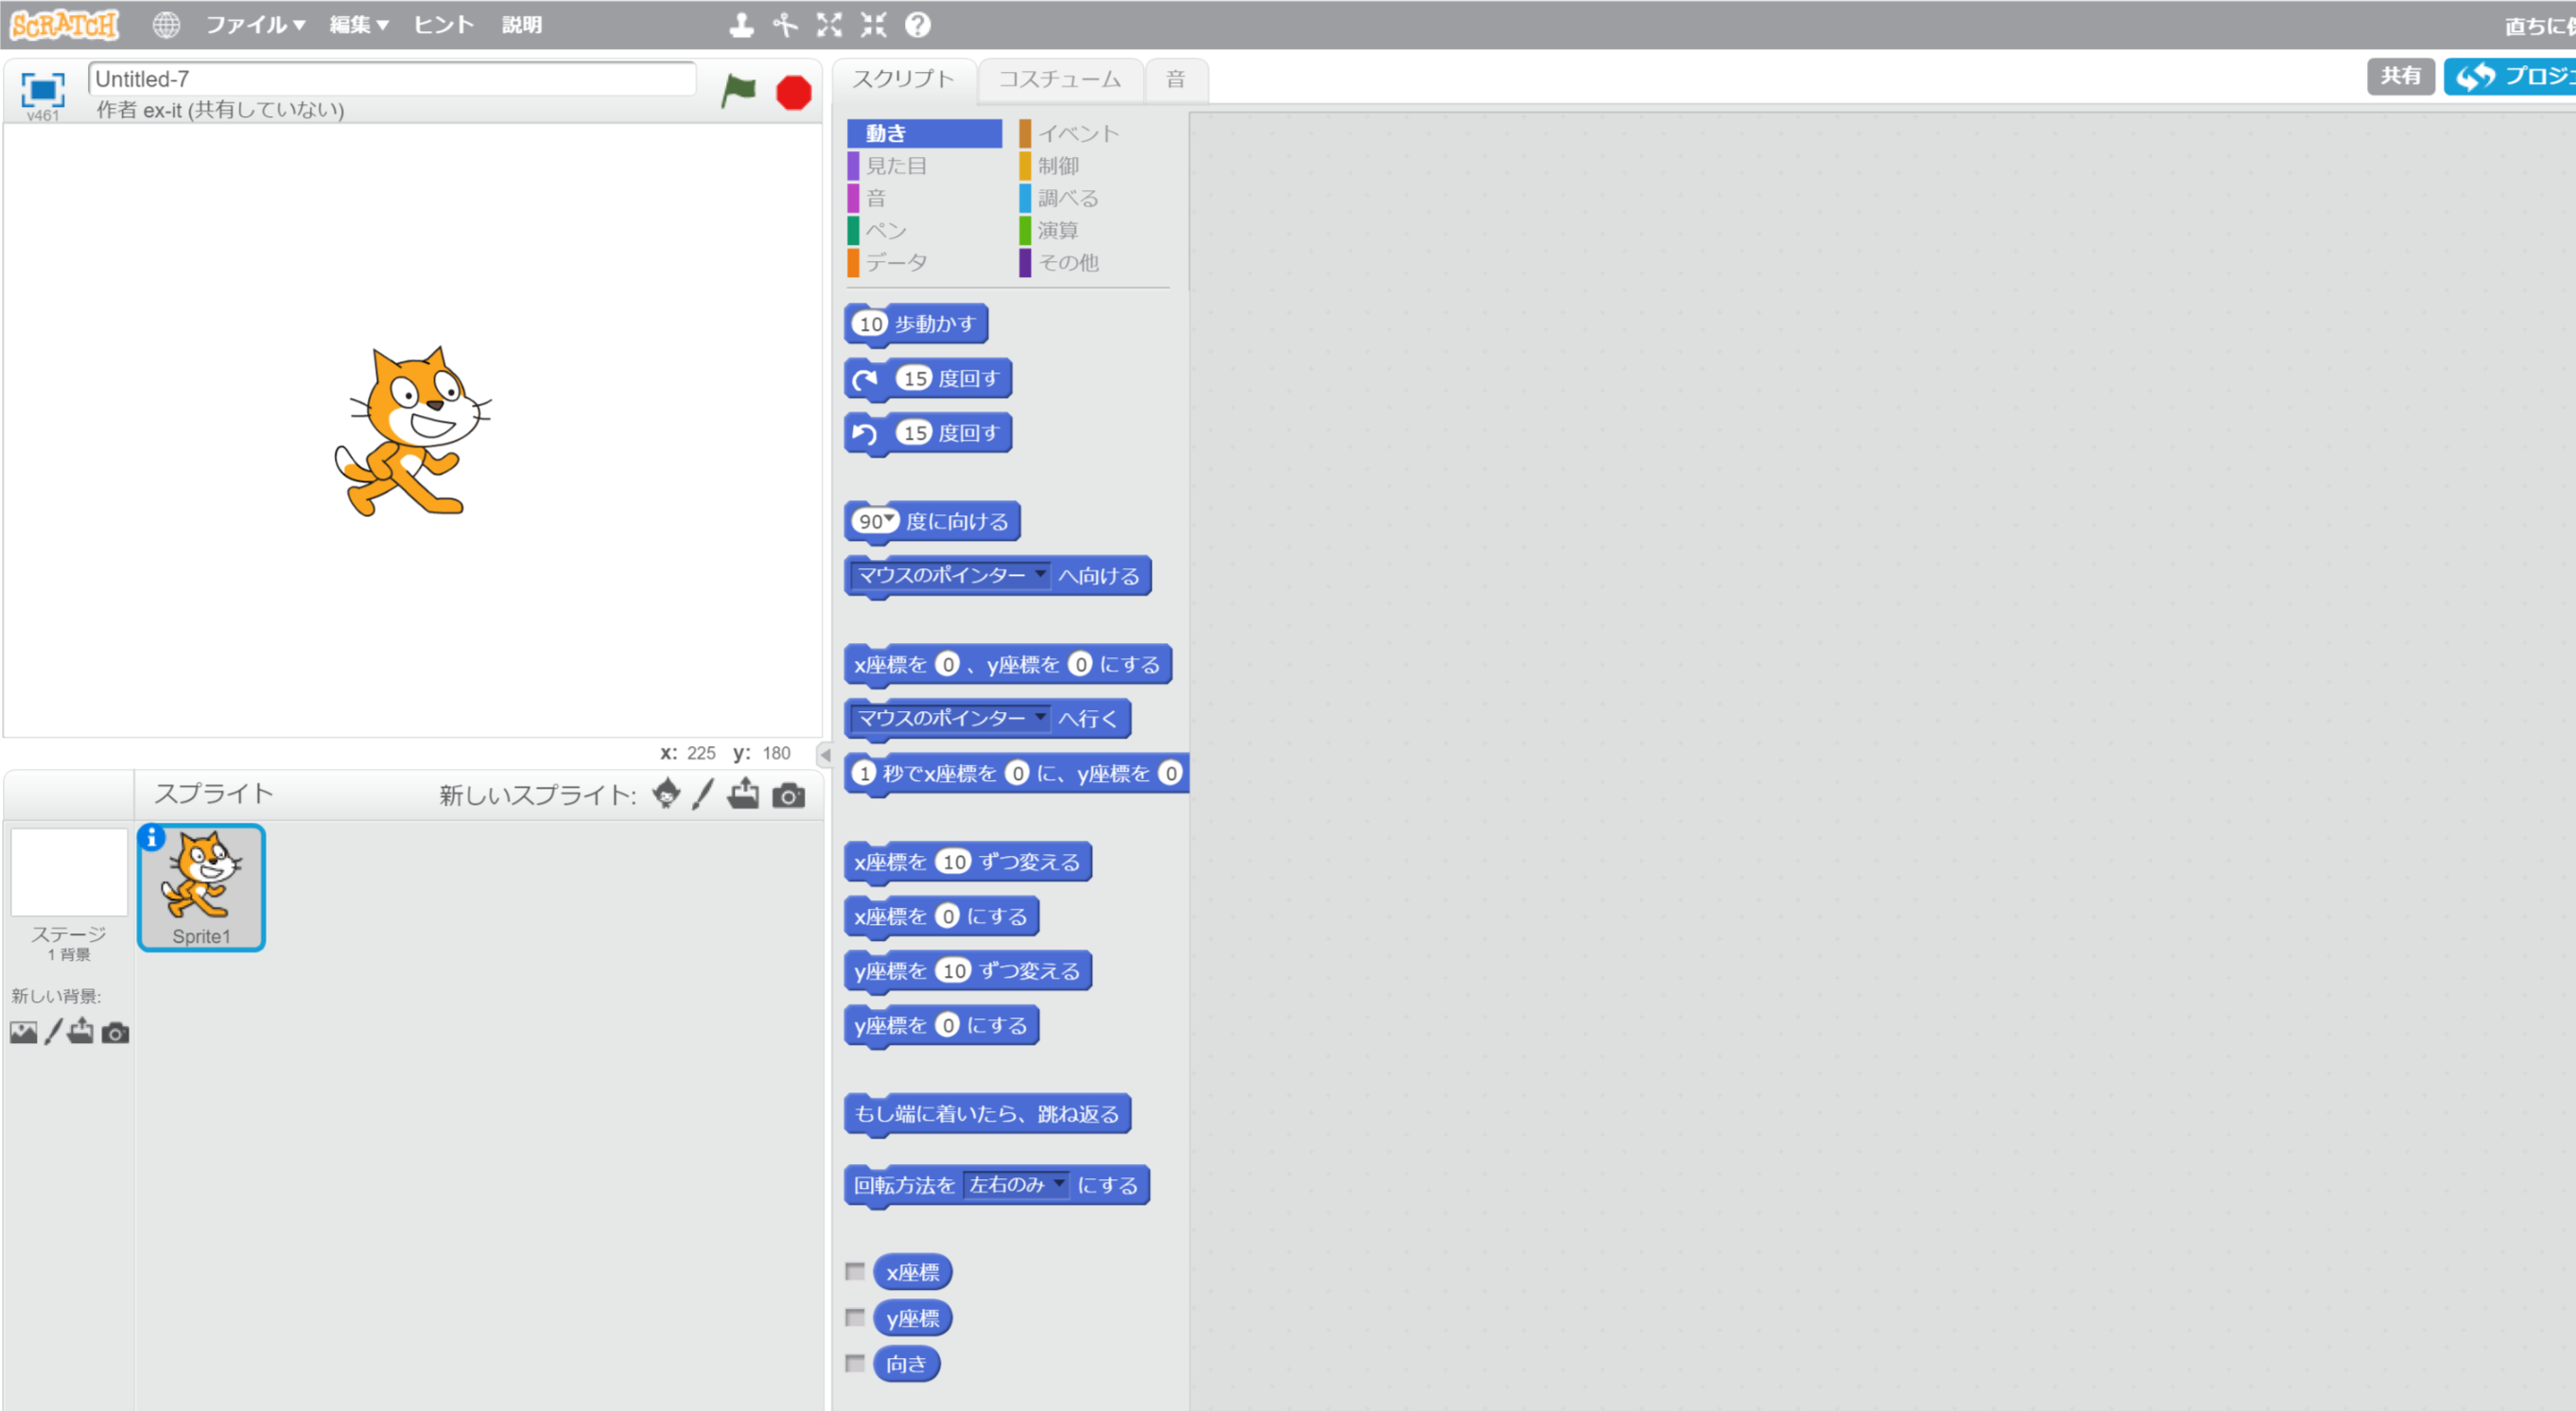Click steps value 10 in 歩動かす block
Viewport: 2576px width, 1411px height.
coord(871,324)
